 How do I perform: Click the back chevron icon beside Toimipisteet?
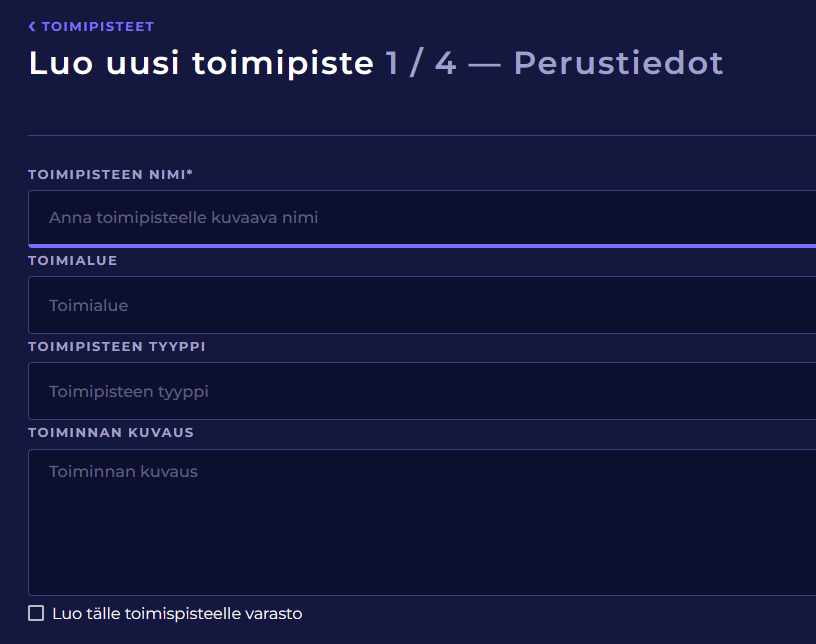[x=32, y=27]
